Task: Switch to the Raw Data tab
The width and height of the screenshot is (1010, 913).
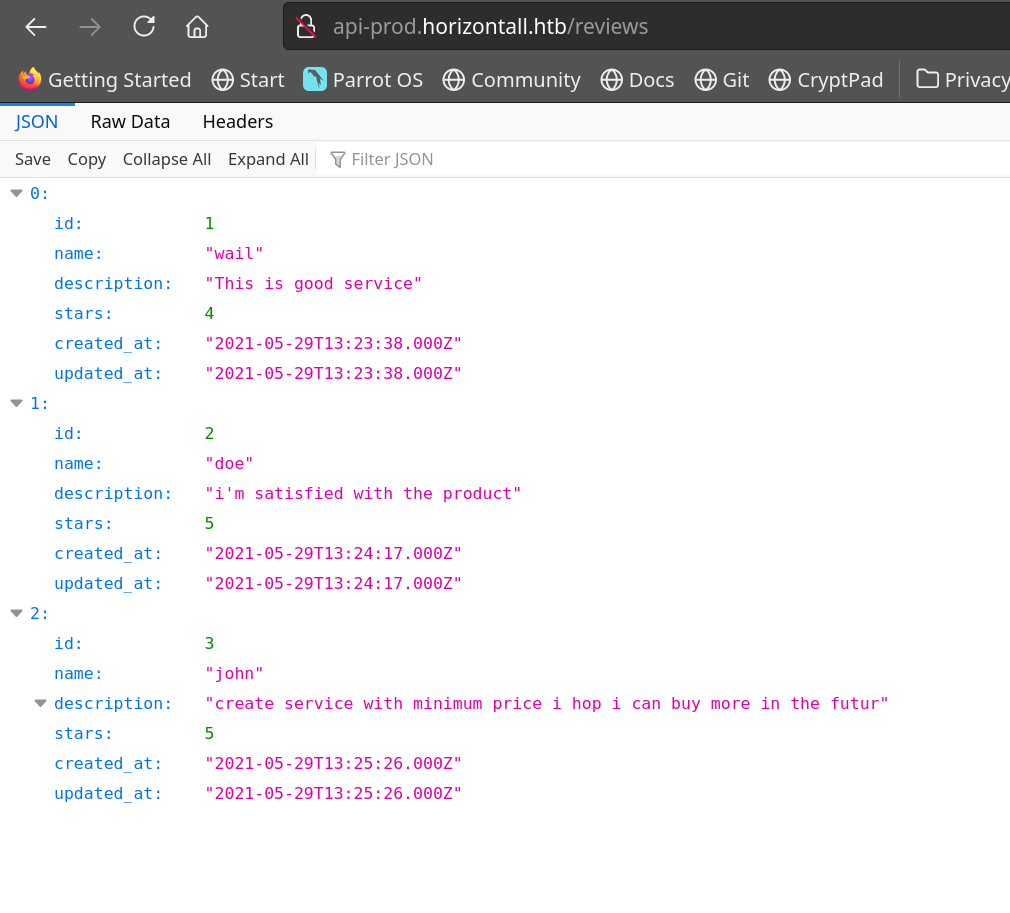Action: point(130,122)
